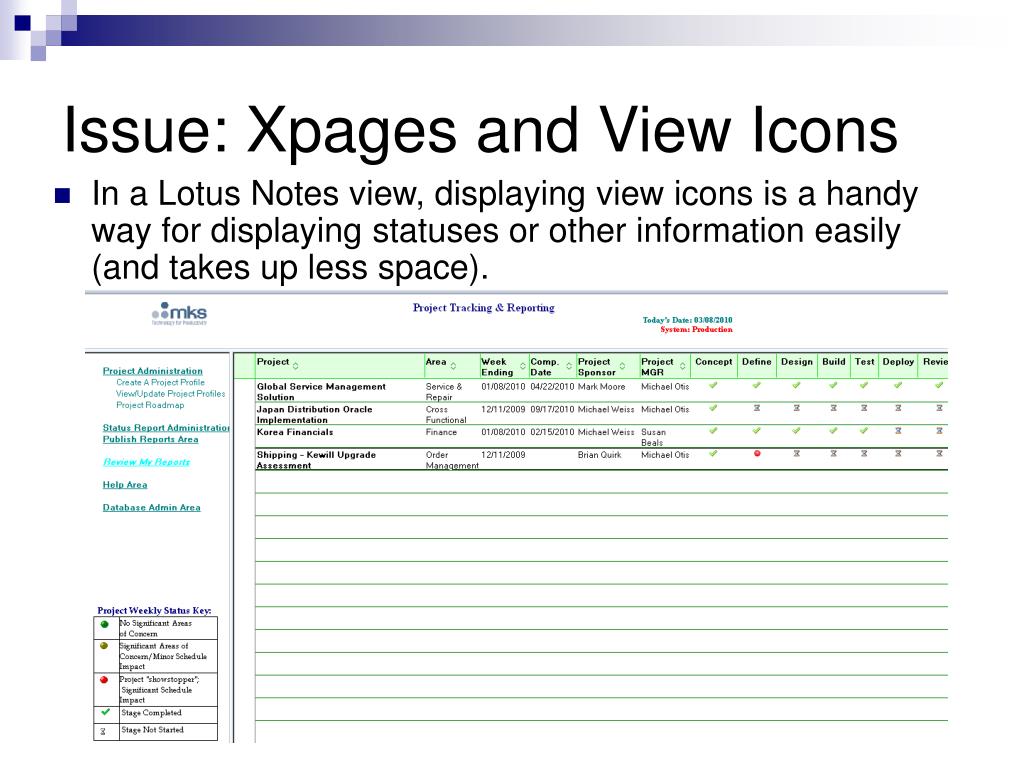Click red dot in status key legend
Viewport: 1024px width, 768px height.
(104, 680)
